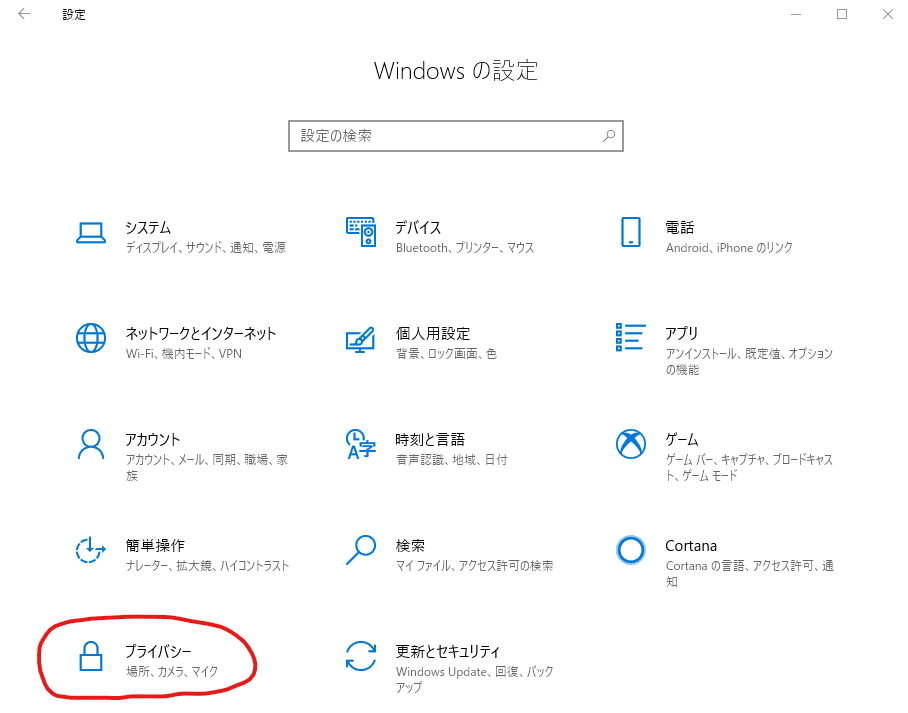Click the circled プライバシー (Privacy) lock icon
908x713 pixels.
click(x=91, y=656)
